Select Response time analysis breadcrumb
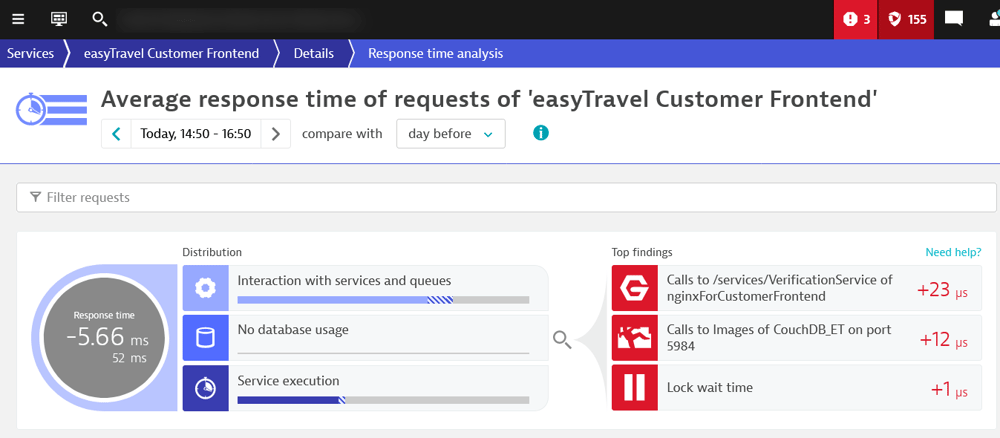This screenshot has height=438, width=1000. [436, 54]
